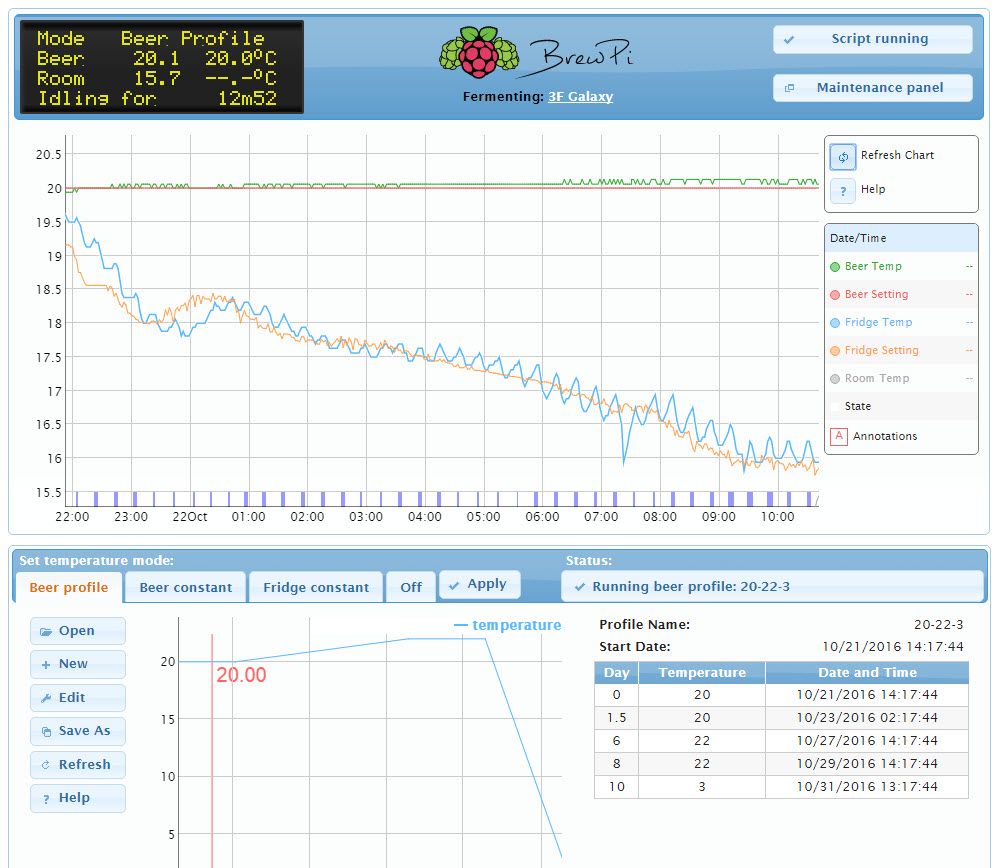The image size is (1004, 868).
Task: Click the window icon on Maintenance panel
Action: click(789, 88)
